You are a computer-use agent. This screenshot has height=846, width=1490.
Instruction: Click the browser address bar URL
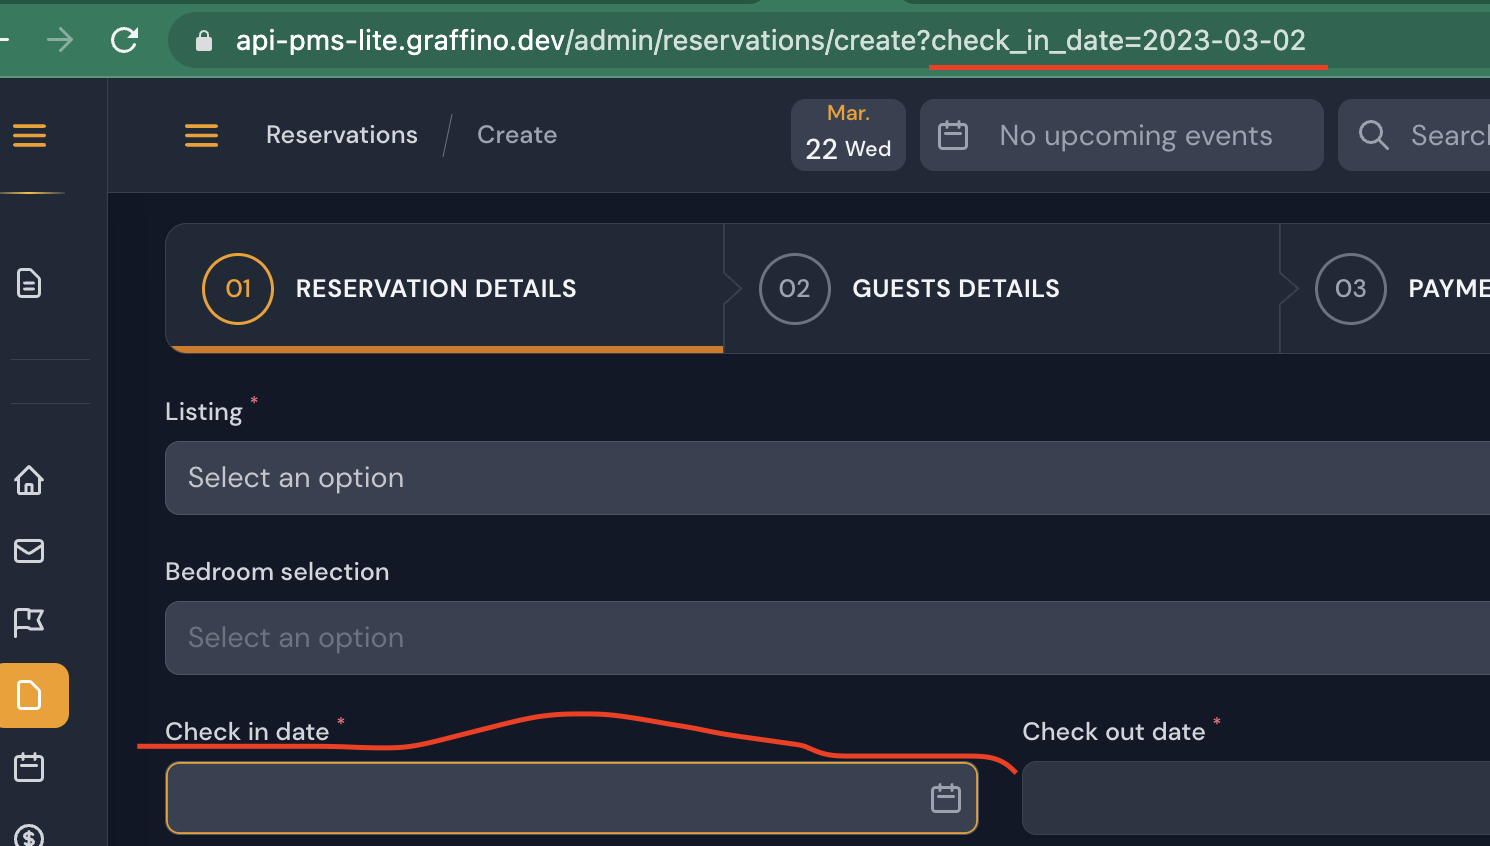point(770,40)
